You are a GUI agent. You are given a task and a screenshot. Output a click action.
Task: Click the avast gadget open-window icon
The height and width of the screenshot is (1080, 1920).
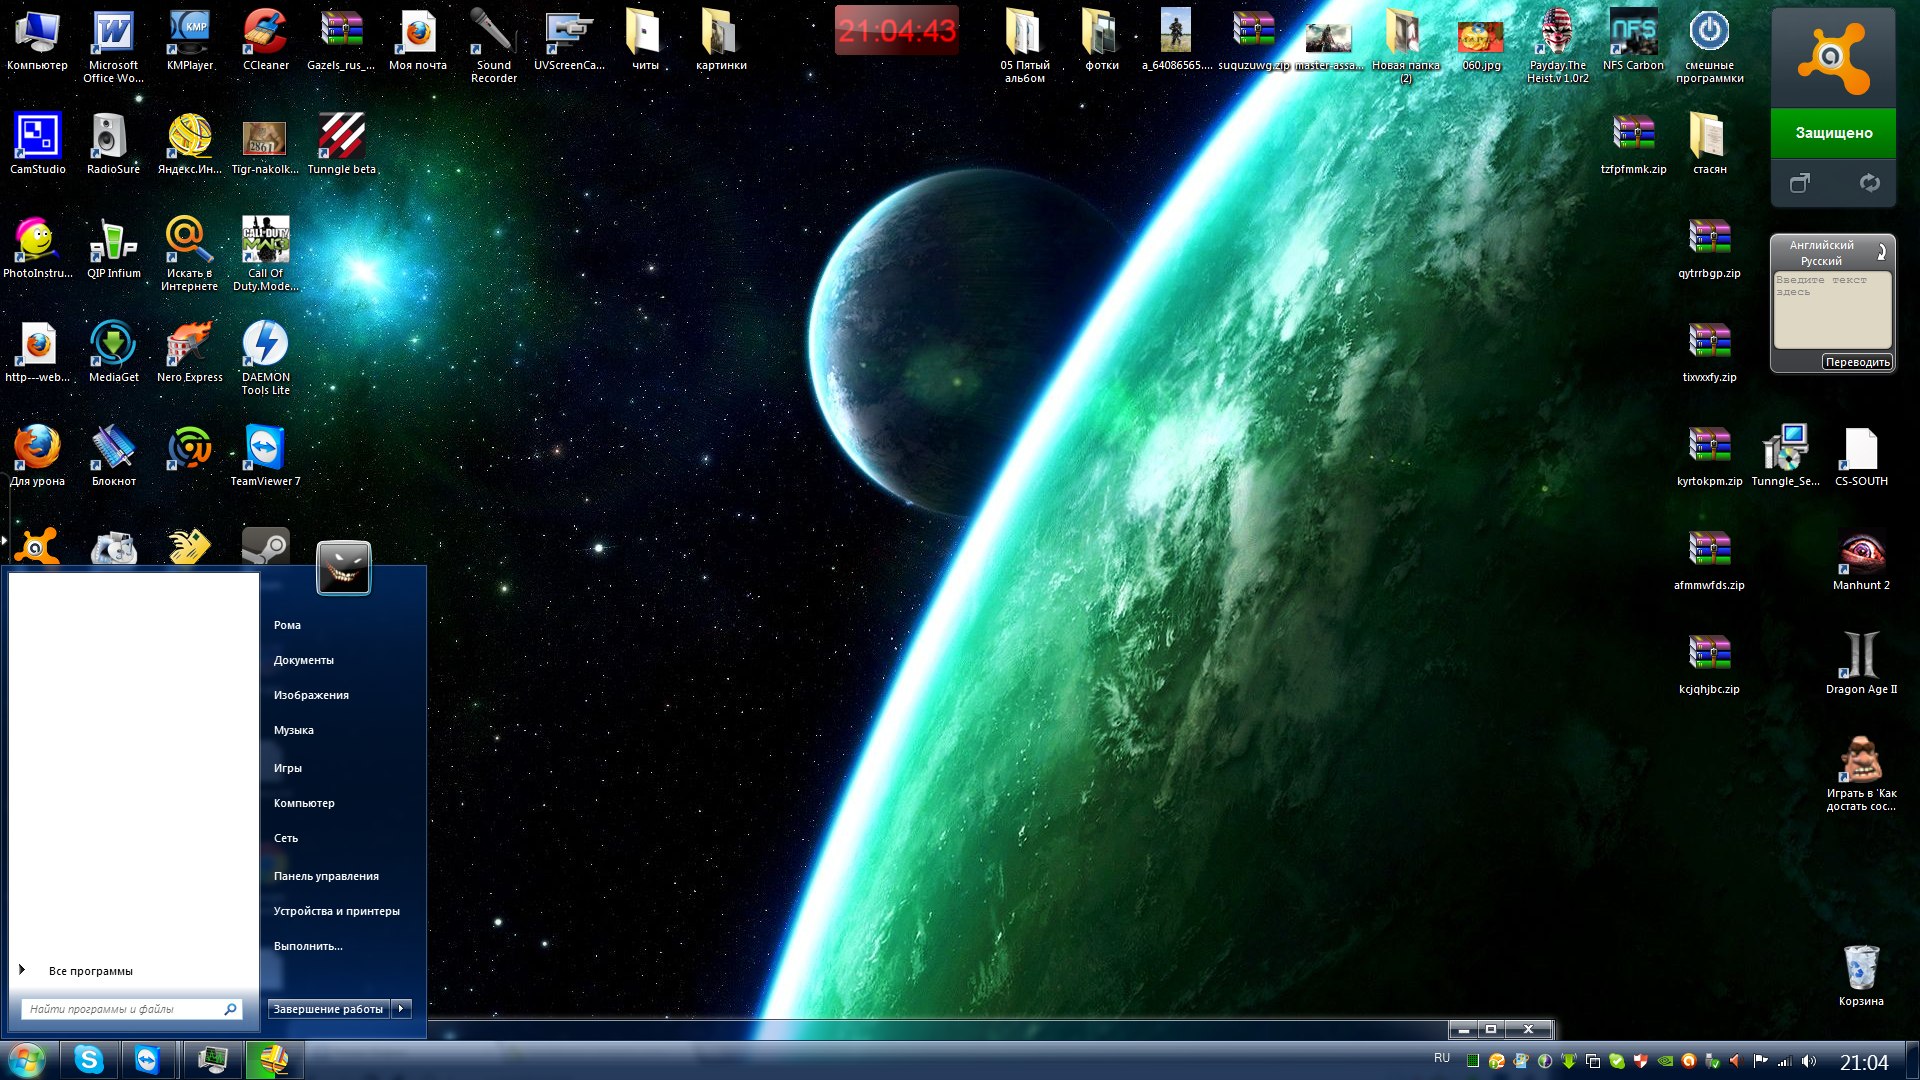(x=1800, y=183)
